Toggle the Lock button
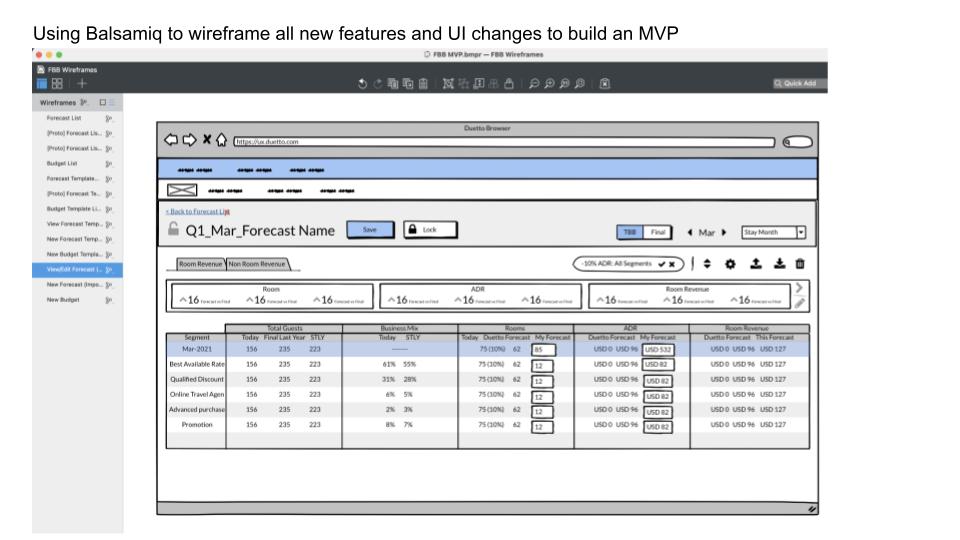This screenshot has height=540, width=960. point(429,230)
